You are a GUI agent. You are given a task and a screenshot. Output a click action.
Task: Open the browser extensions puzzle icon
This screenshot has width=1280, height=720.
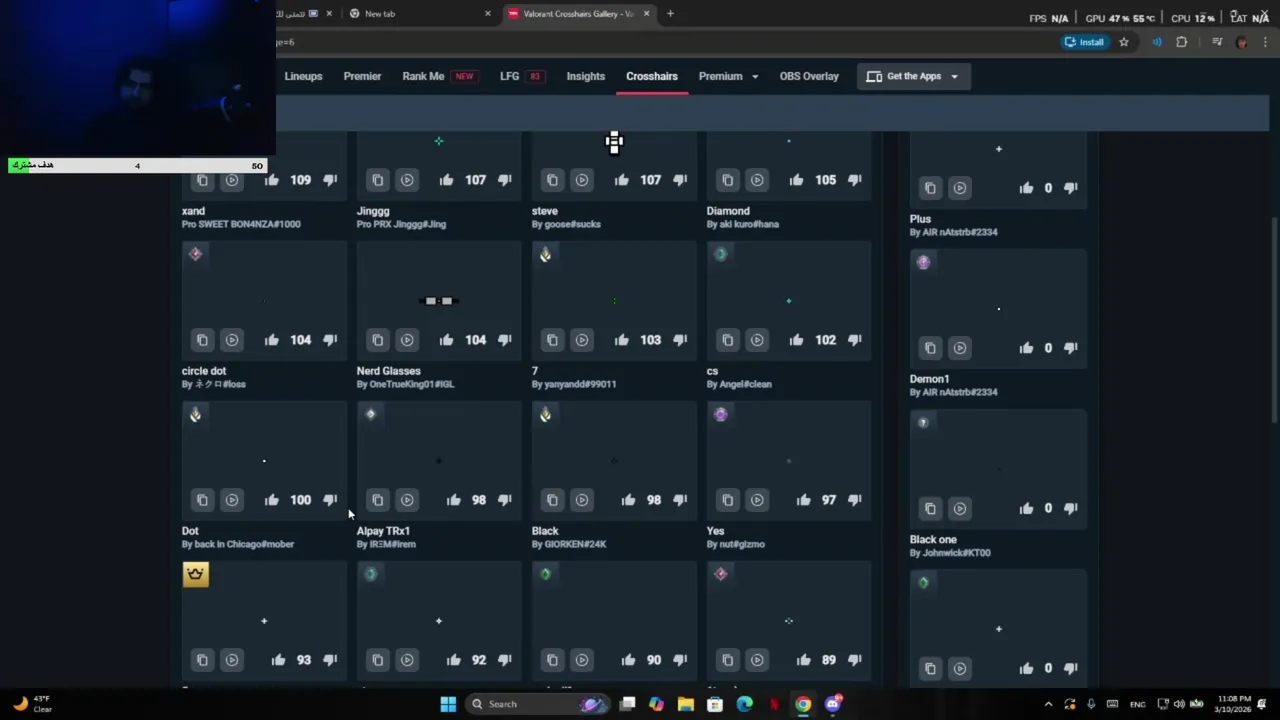point(1182,42)
